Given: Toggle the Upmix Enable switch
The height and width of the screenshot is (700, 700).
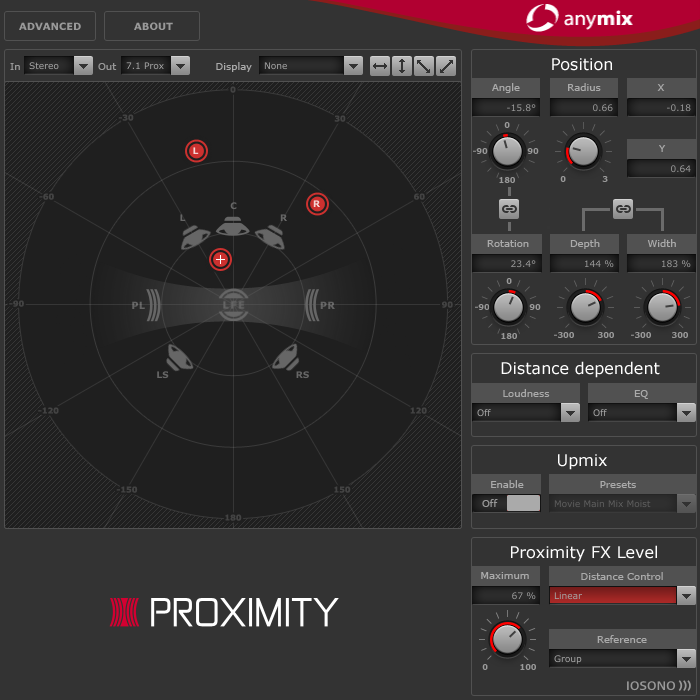Looking at the screenshot, I should [507, 504].
